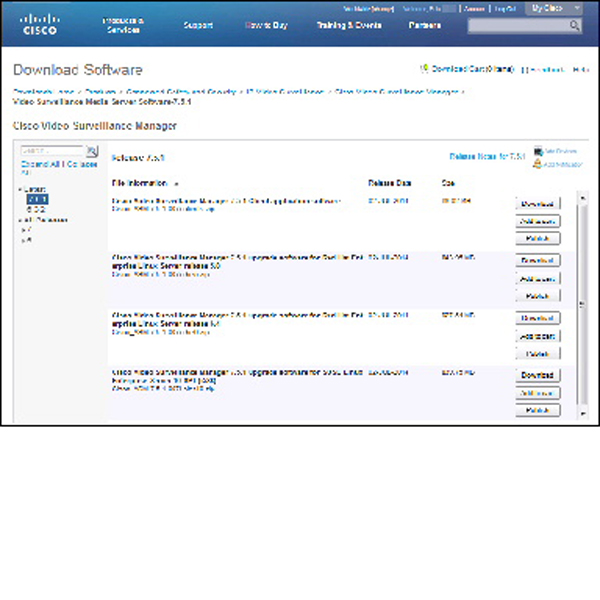
Task: Open the Connected Safety and Security breadcrumb
Action: (x=181, y=92)
